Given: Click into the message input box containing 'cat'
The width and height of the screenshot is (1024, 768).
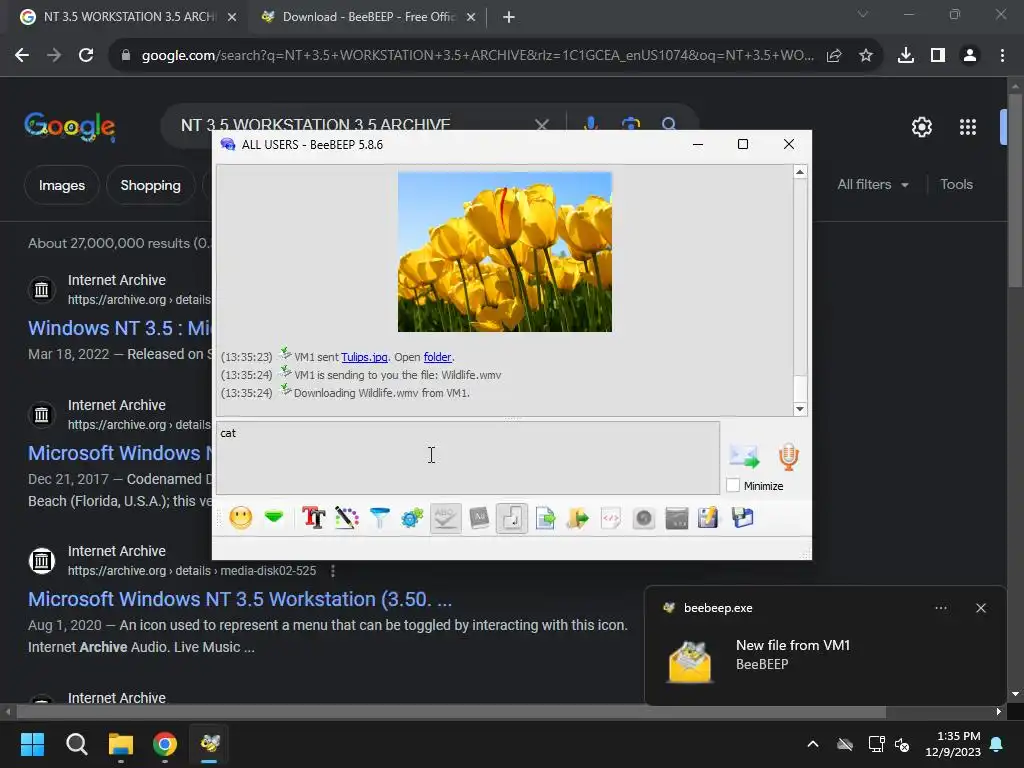Looking at the screenshot, I should (x=468, y=457).
